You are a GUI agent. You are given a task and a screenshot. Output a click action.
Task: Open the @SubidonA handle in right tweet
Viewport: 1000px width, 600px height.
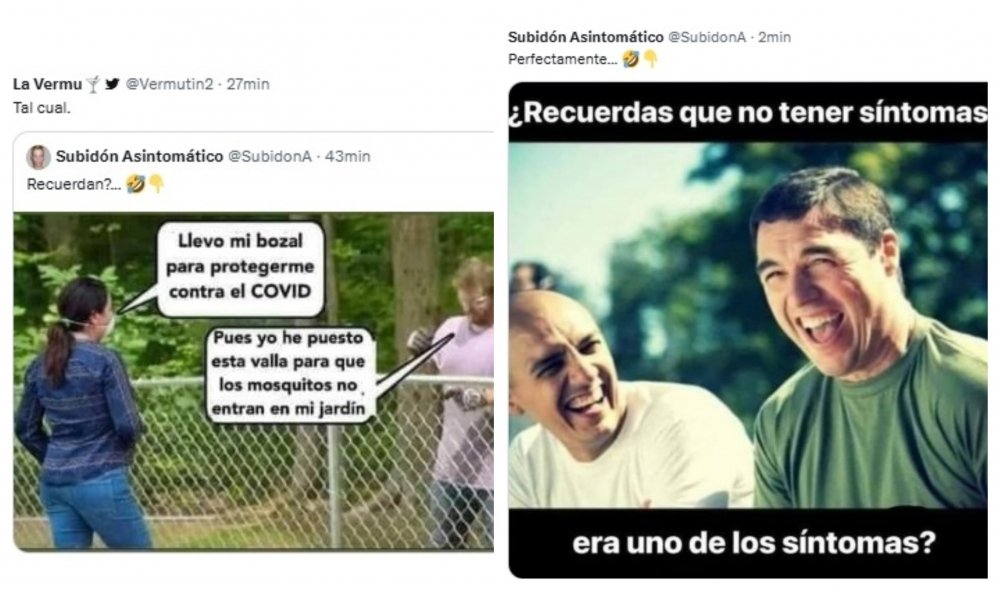(x=707, y=37)
